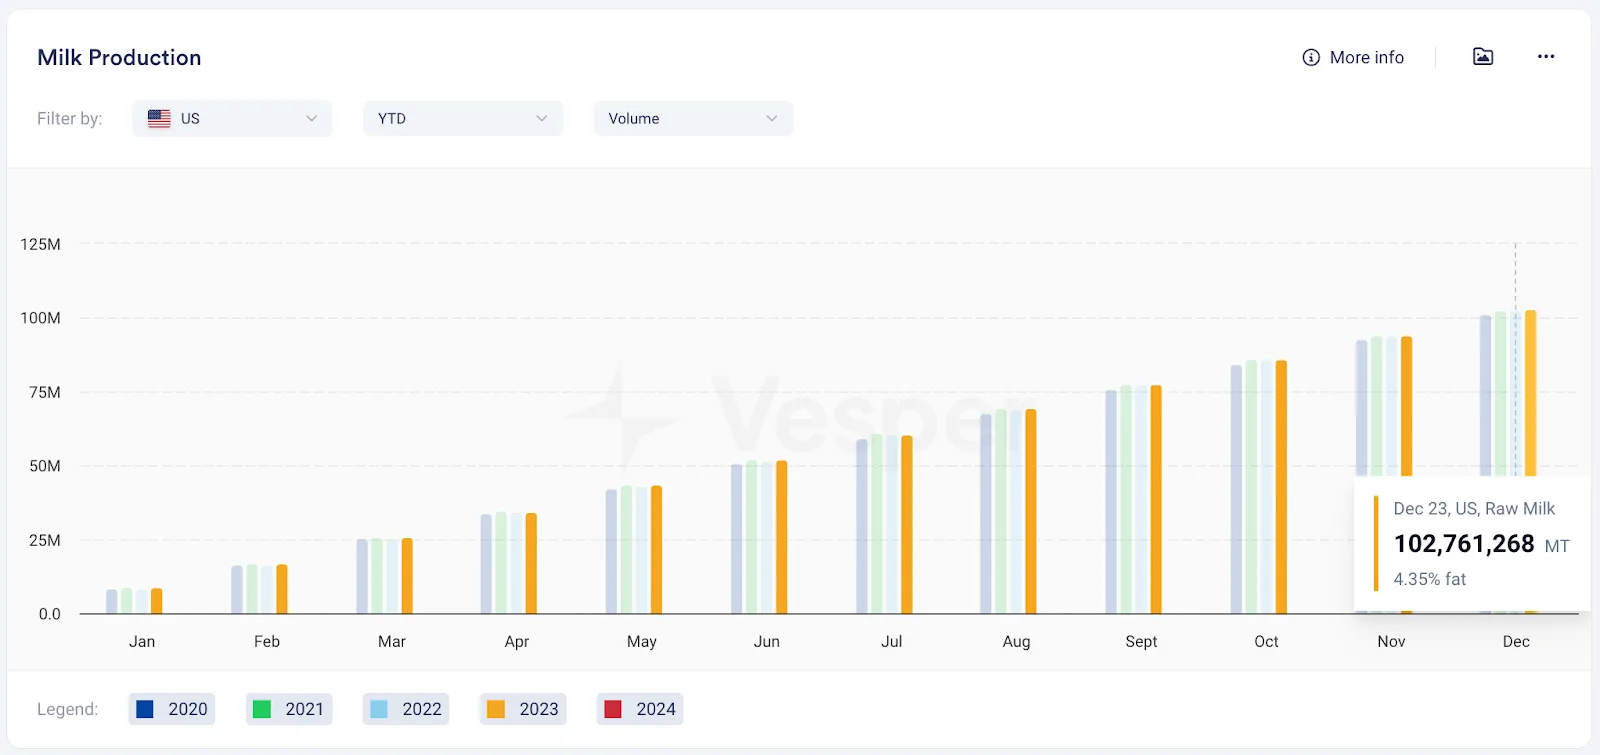1600x755 pixels.
Task: Click the More info circle icon
Action: [1311, 58]
